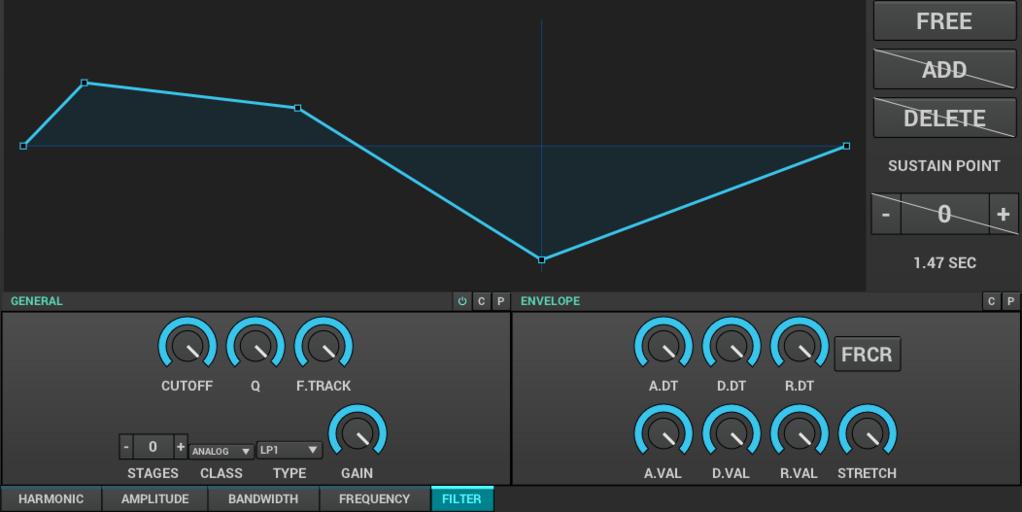The height and width of the screenshot is (512, 1022).
Task: Increase the STAGES value with plus
Action: (x=180, y=447)
